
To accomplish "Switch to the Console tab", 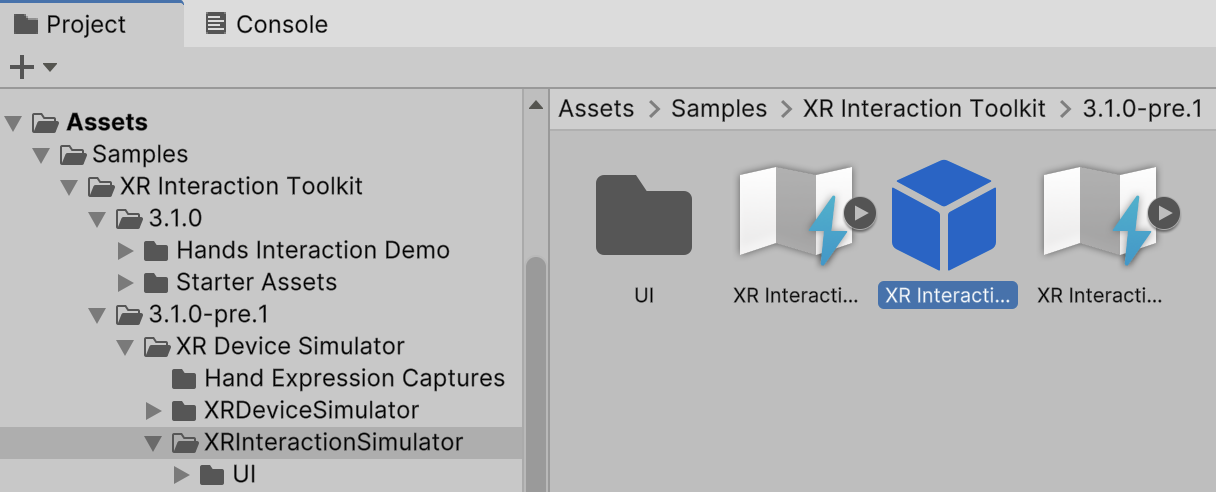I will [267, 24].
